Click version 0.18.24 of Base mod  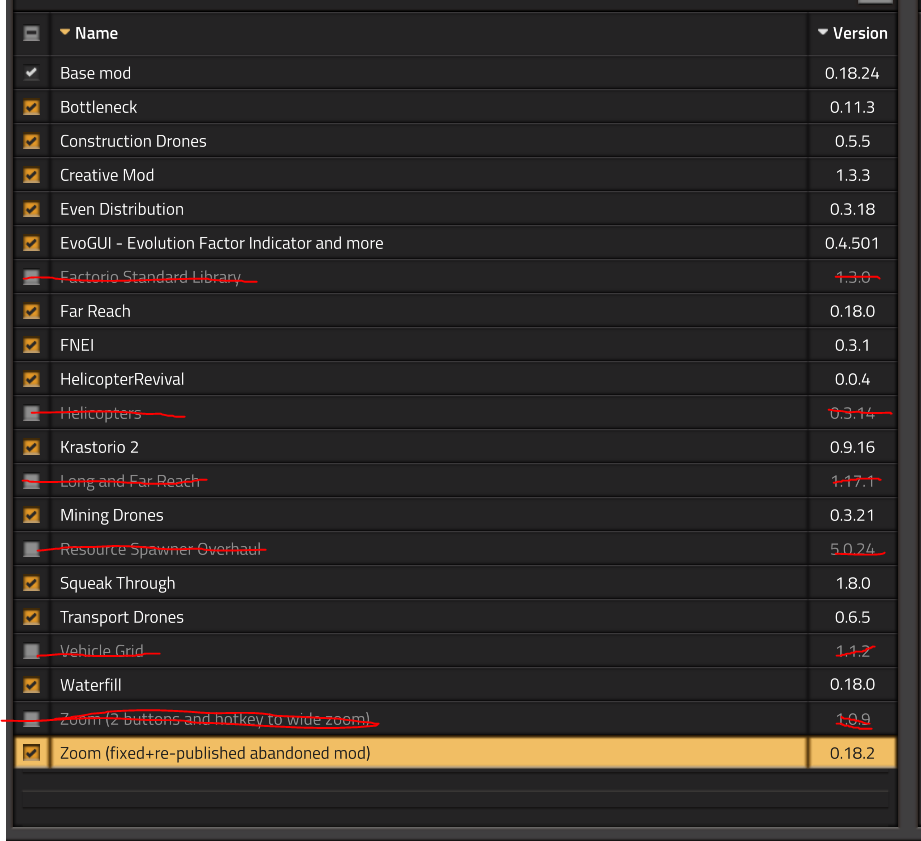[x=852, y=73]
